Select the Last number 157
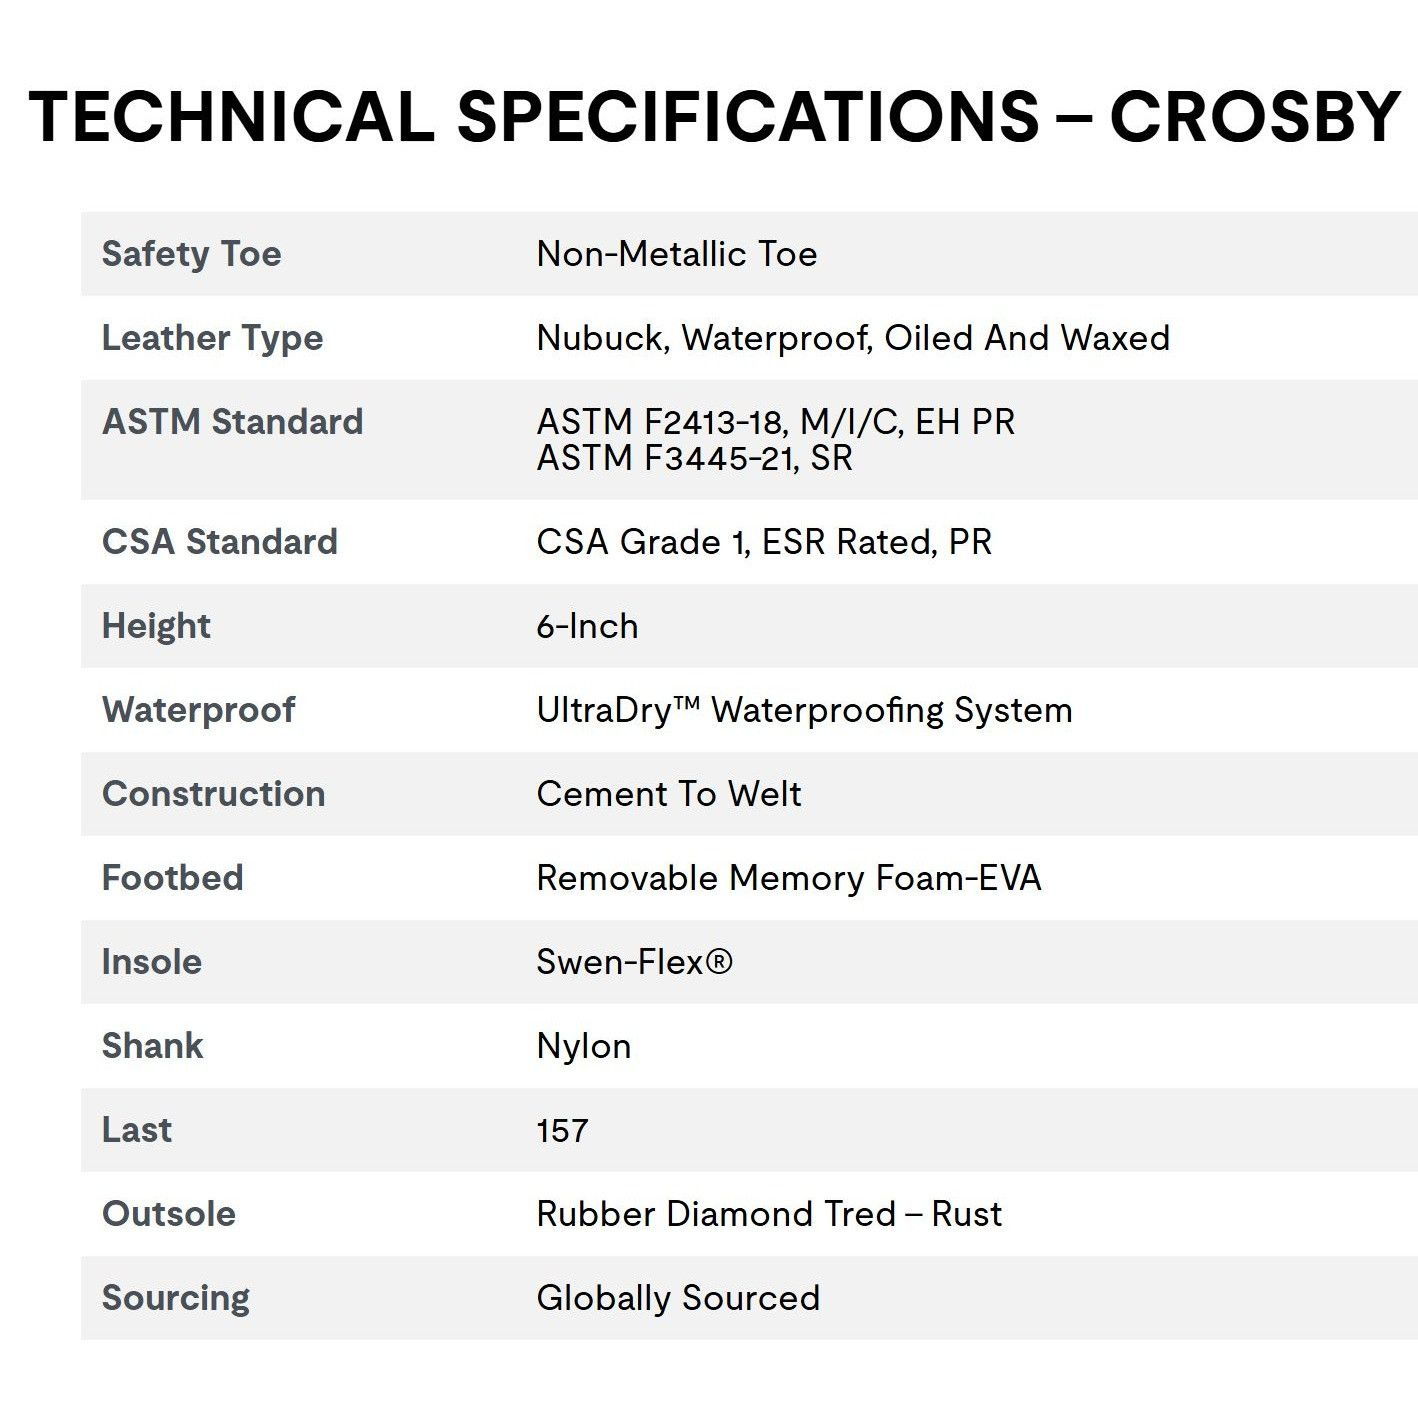1418x1418 pixels. (562, 1131)
